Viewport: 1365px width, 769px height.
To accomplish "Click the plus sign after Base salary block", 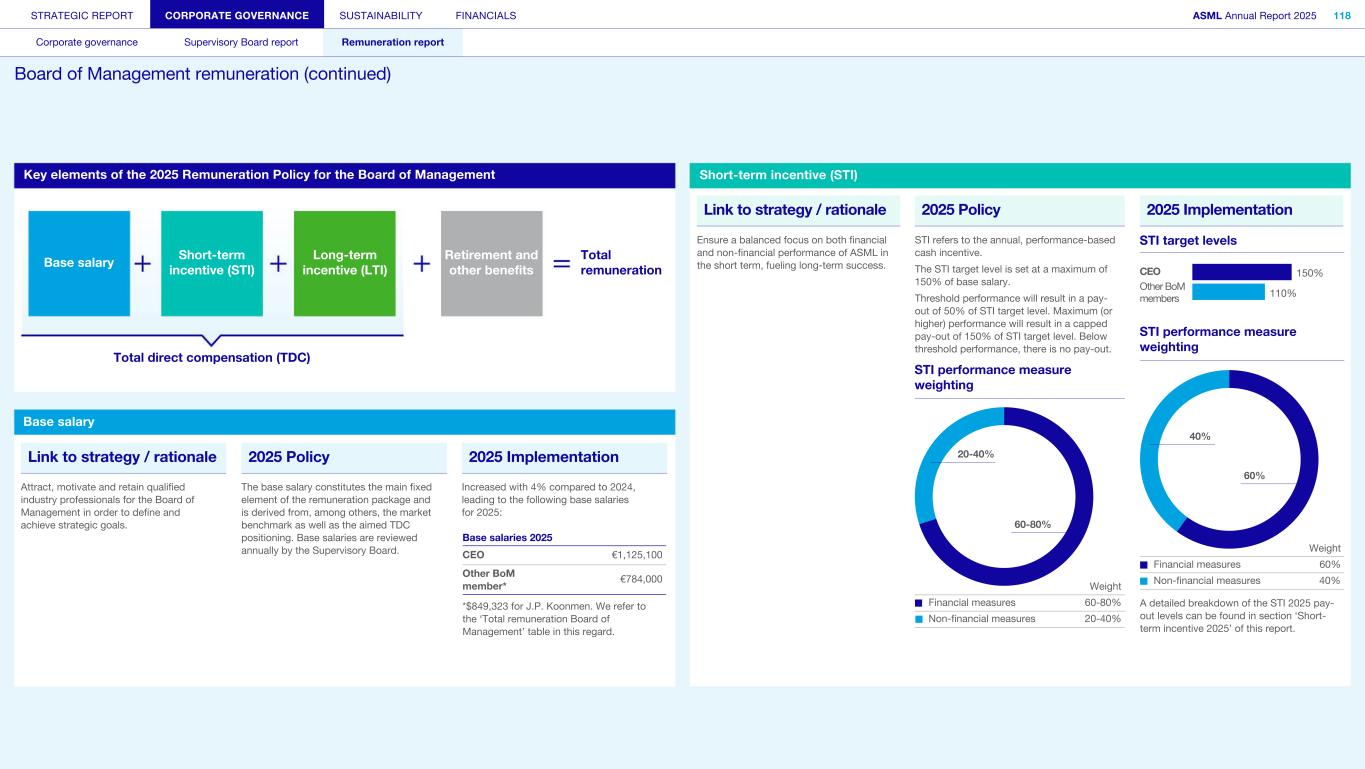I will pyautogui.click(x=143, y=263).
